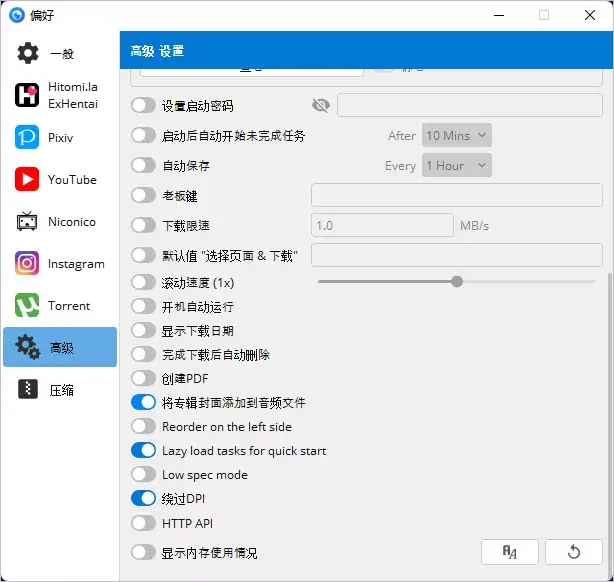Click the 压缩 archive icon
The width and height of the screenshot is (614, 582).
click(x=28, y=389)
